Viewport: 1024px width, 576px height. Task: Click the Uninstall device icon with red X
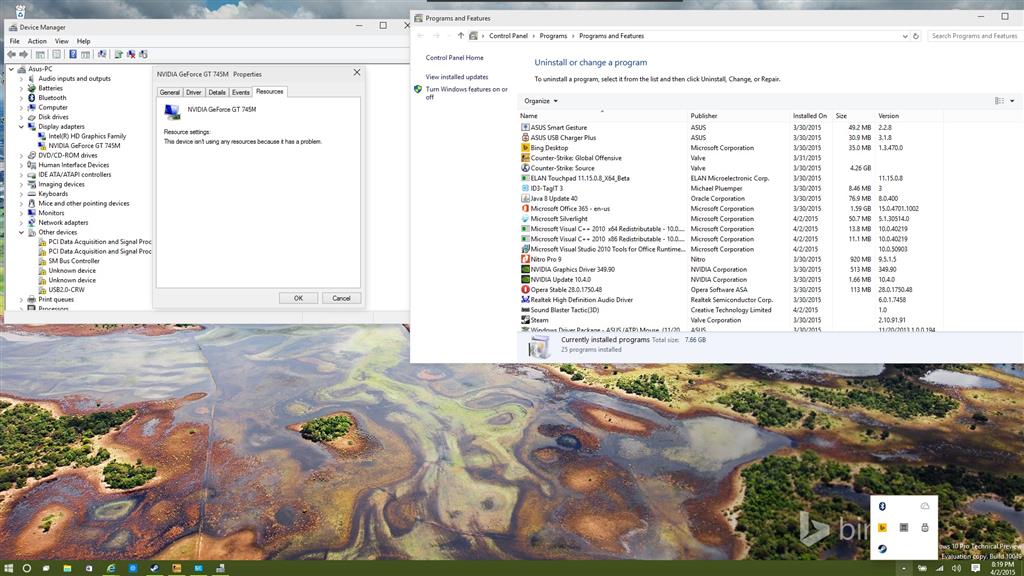pos(131,54)
